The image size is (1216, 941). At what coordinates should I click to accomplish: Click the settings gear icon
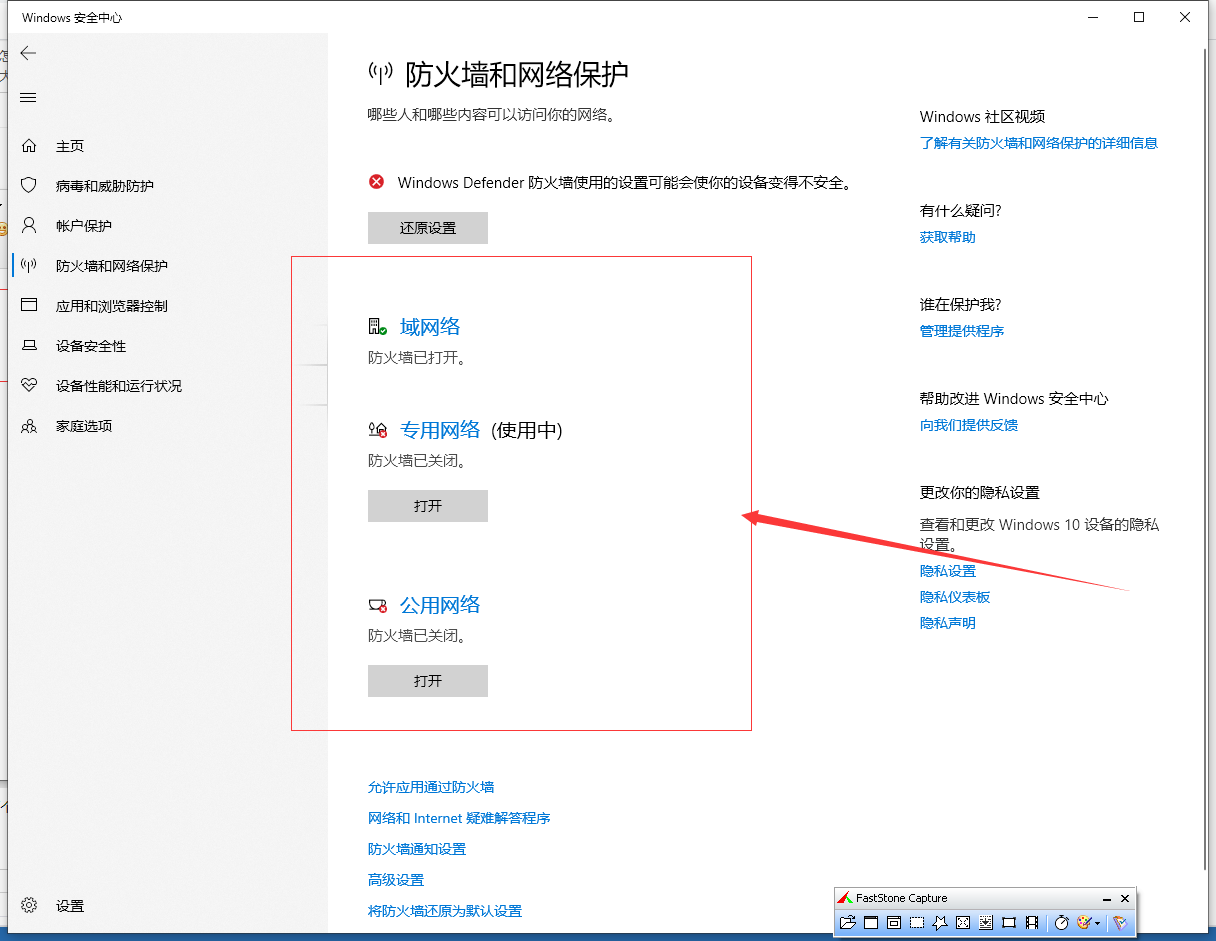point(29,905)
